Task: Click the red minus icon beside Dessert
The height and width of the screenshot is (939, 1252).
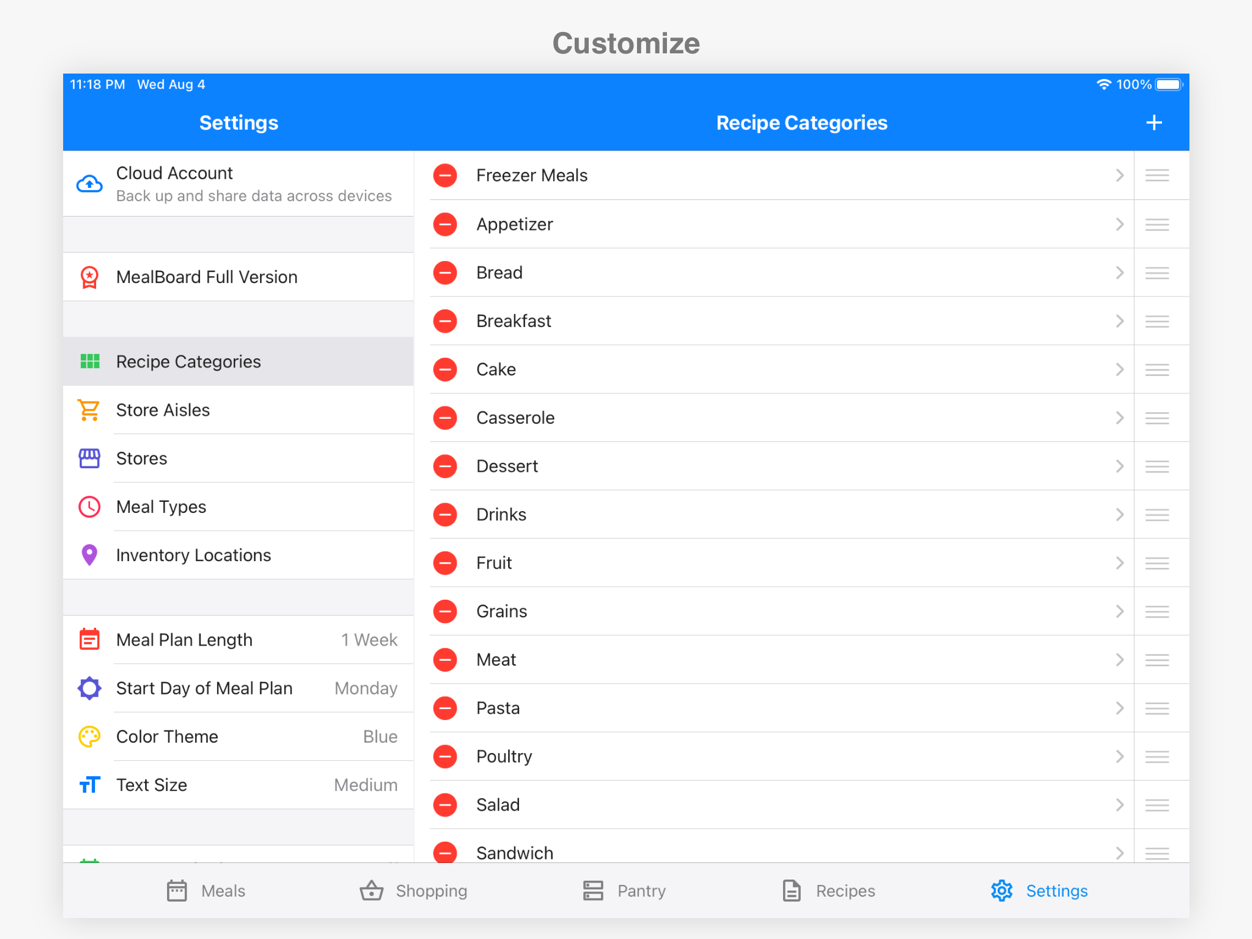Action: coord(445,466)
